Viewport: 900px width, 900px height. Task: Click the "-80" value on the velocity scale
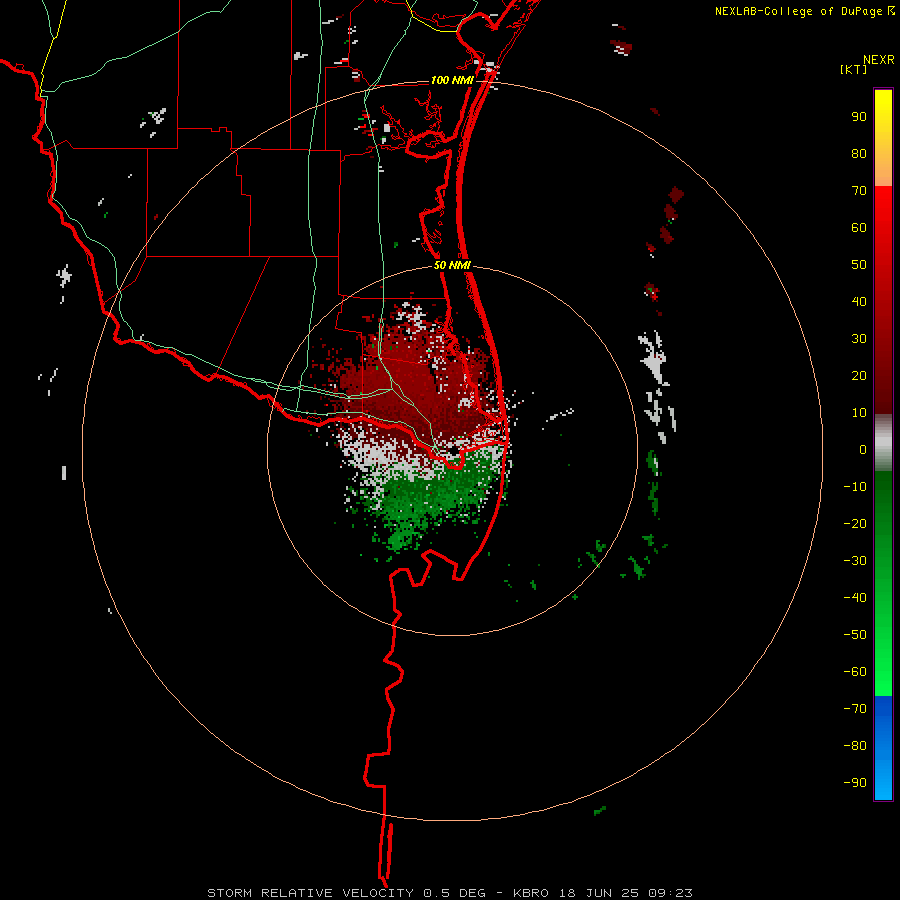point(855,746)
